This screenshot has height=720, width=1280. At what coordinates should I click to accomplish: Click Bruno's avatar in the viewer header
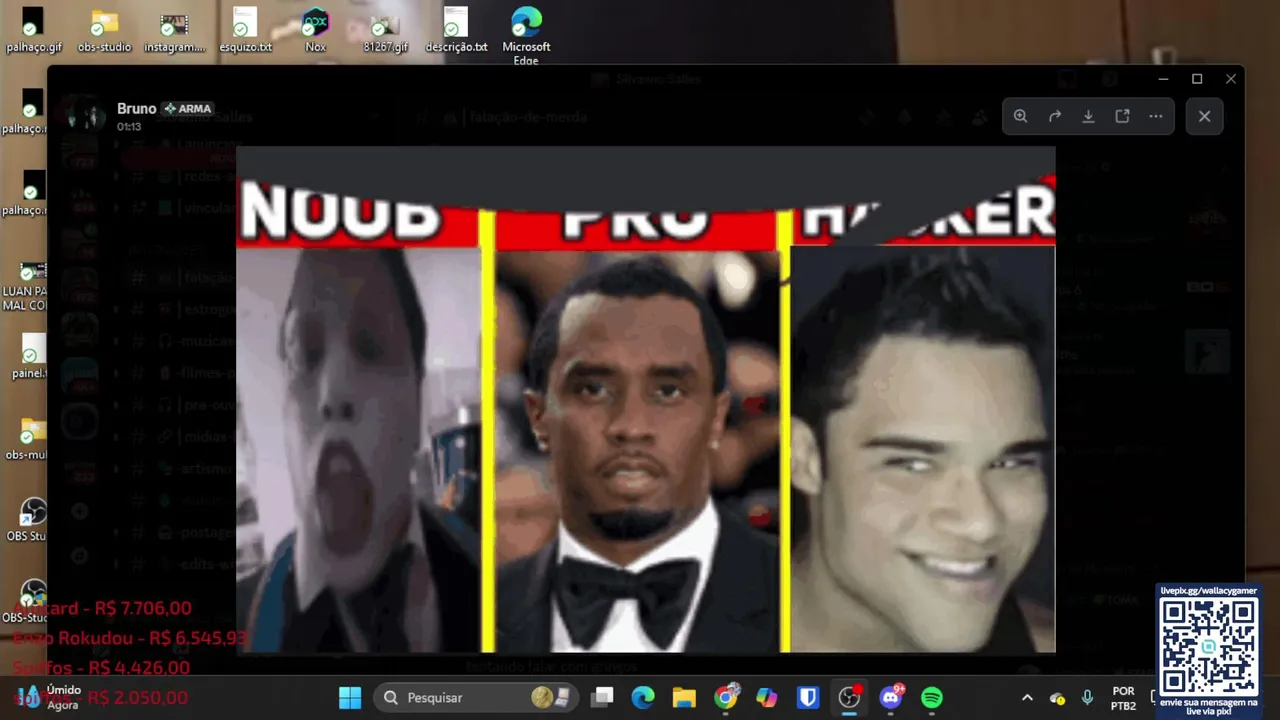tap(86, 116)
